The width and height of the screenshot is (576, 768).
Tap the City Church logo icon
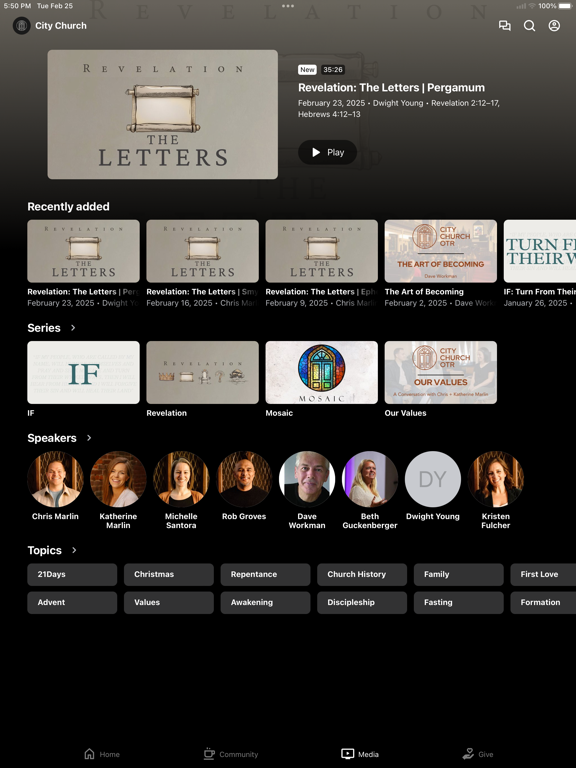coord(22,25)
